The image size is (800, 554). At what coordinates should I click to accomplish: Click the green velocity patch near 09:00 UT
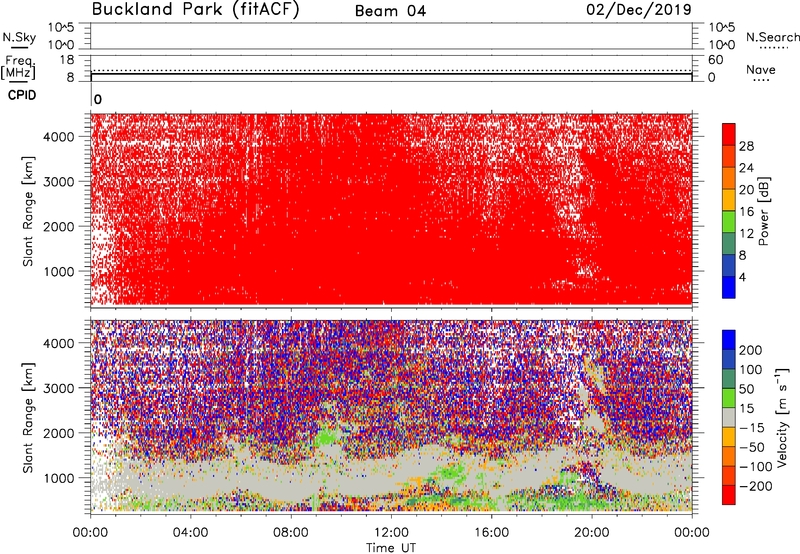326,438
